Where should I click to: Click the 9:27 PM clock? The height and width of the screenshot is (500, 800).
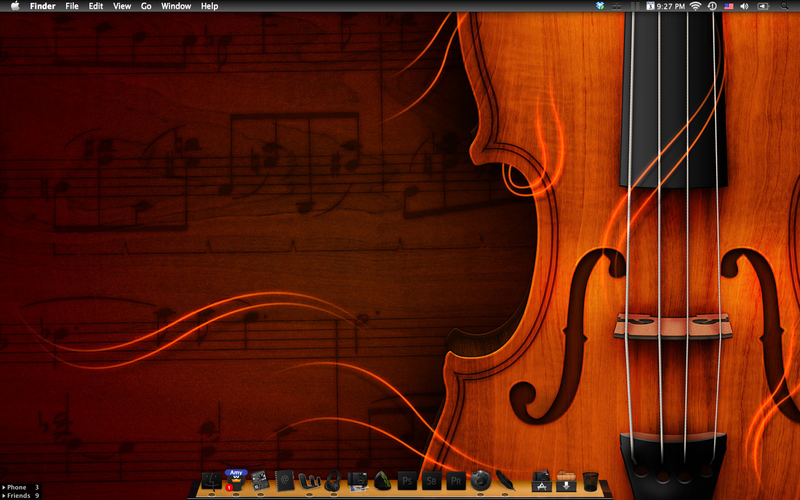tap(672, 6)
